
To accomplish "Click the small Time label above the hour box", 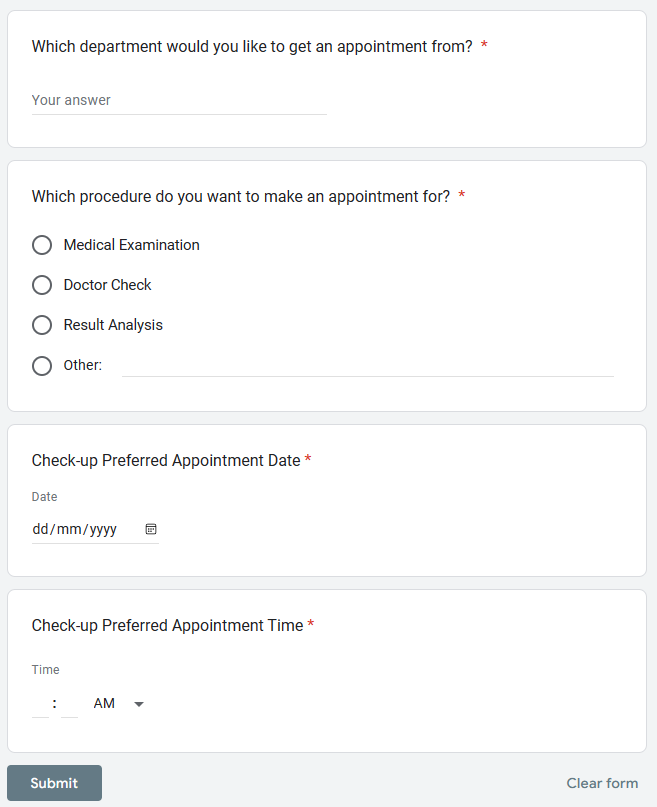I will click(46, 670).
